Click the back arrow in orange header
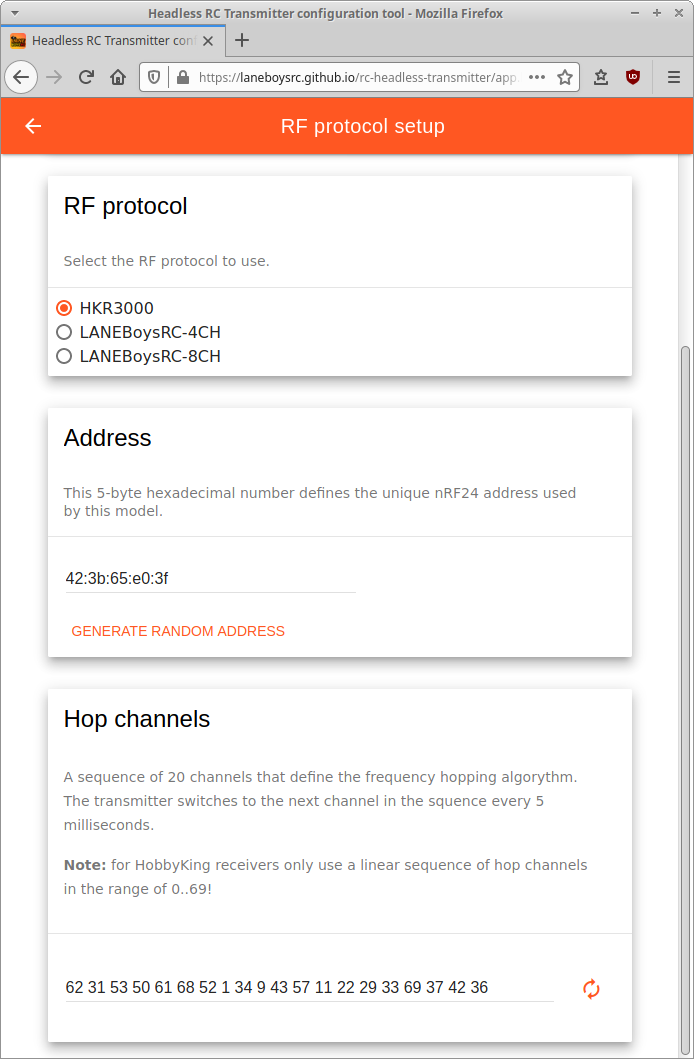Viewport: 694px width, 1059px height. click(33, 126)
